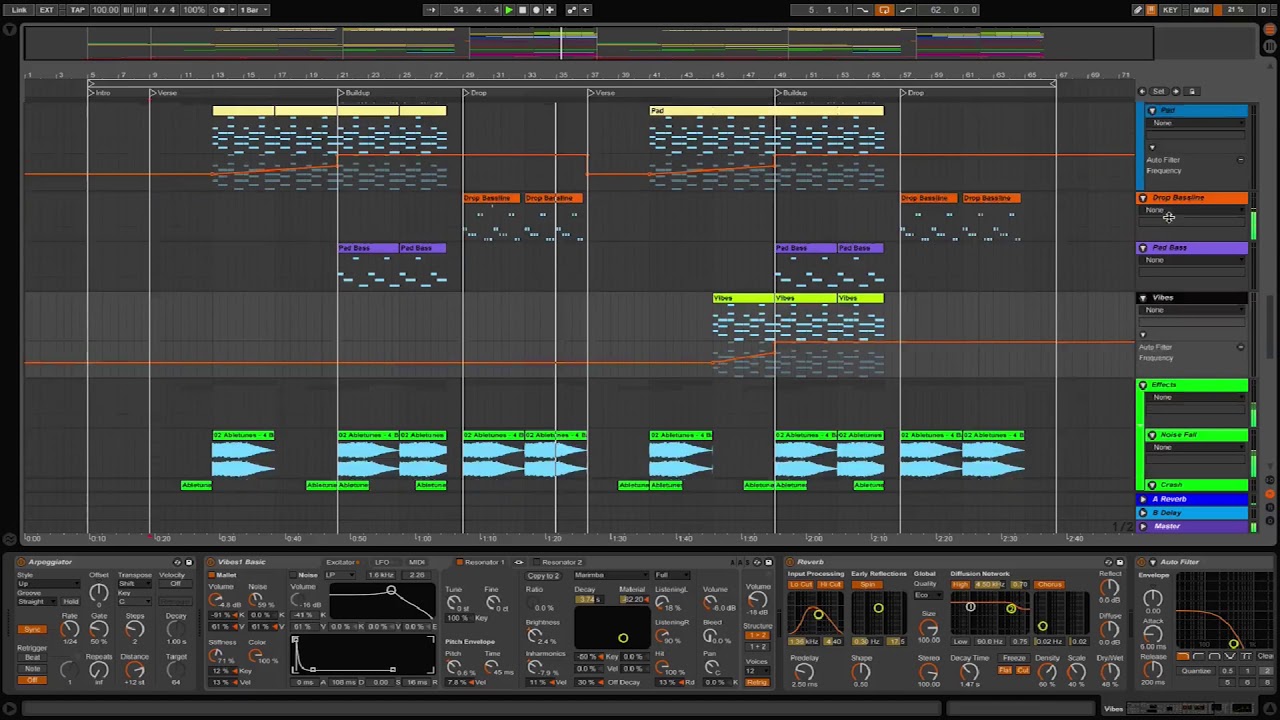Toggle Vibes1 Basic device on/off
Viewport: 1280px width, 720px height.
[212, 562]
